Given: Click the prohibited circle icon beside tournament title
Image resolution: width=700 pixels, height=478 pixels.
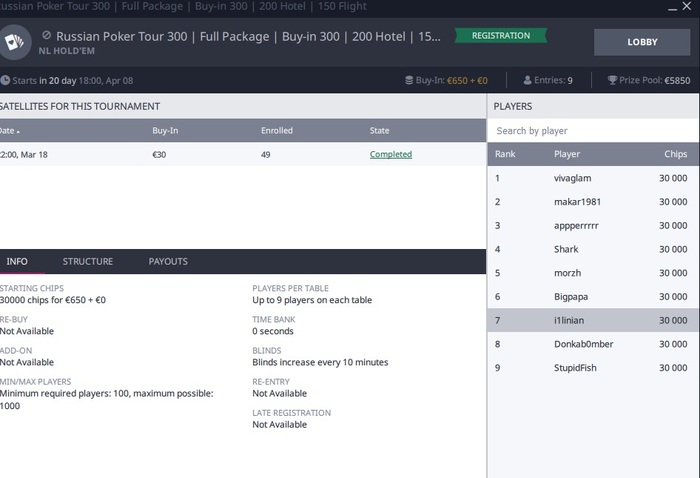Looking at the screenshot, I should coord(46,35).
